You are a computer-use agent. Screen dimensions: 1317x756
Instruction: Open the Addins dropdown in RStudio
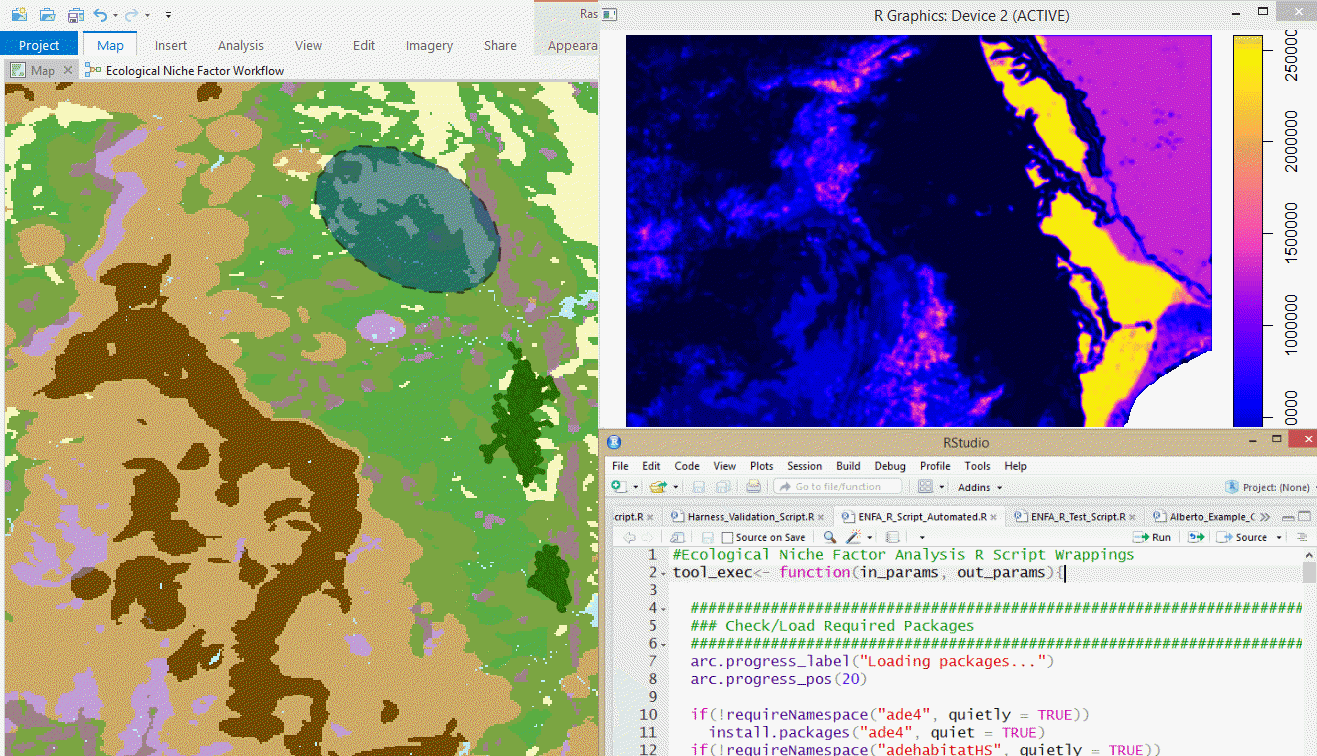(x=976, y=487)
